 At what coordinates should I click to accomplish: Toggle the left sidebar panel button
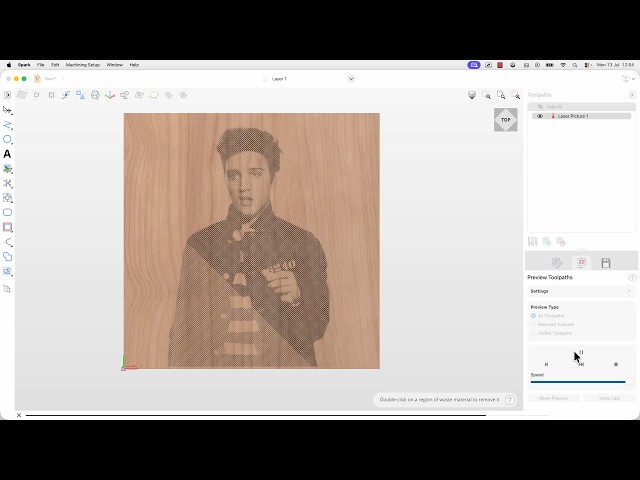point(7,95)
